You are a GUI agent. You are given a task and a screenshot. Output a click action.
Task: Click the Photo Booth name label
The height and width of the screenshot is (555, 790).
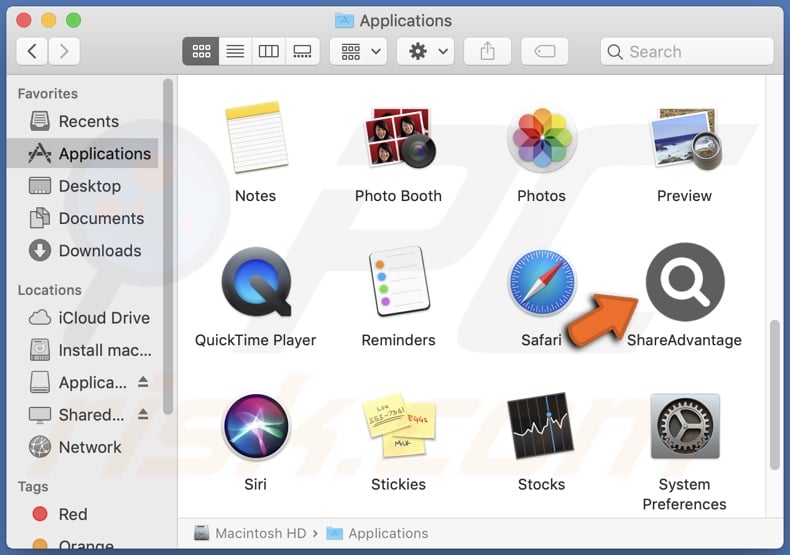(x=398, y=196)
